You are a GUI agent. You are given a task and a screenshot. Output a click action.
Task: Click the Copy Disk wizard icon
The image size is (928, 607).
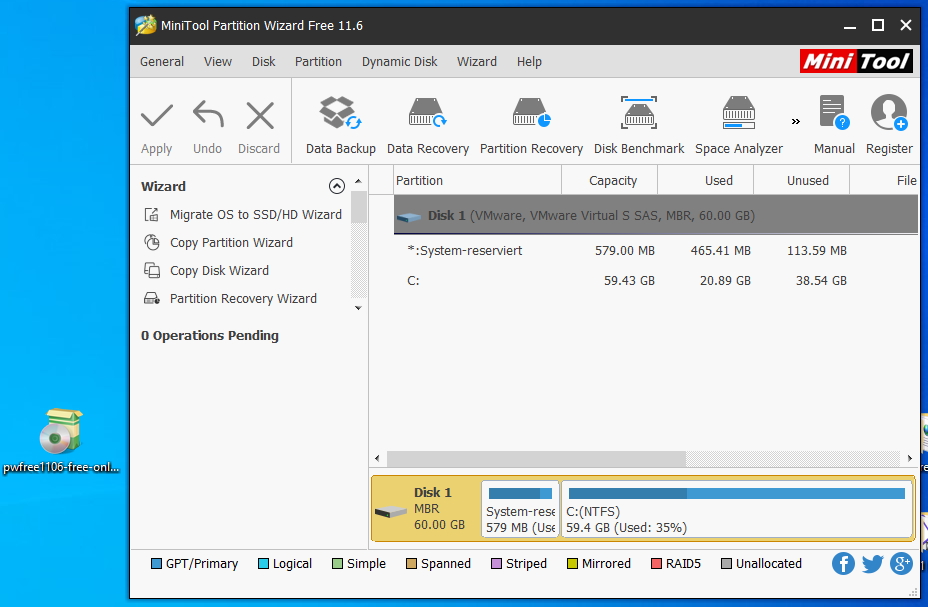pyautogui.click(x=152, y=270)
